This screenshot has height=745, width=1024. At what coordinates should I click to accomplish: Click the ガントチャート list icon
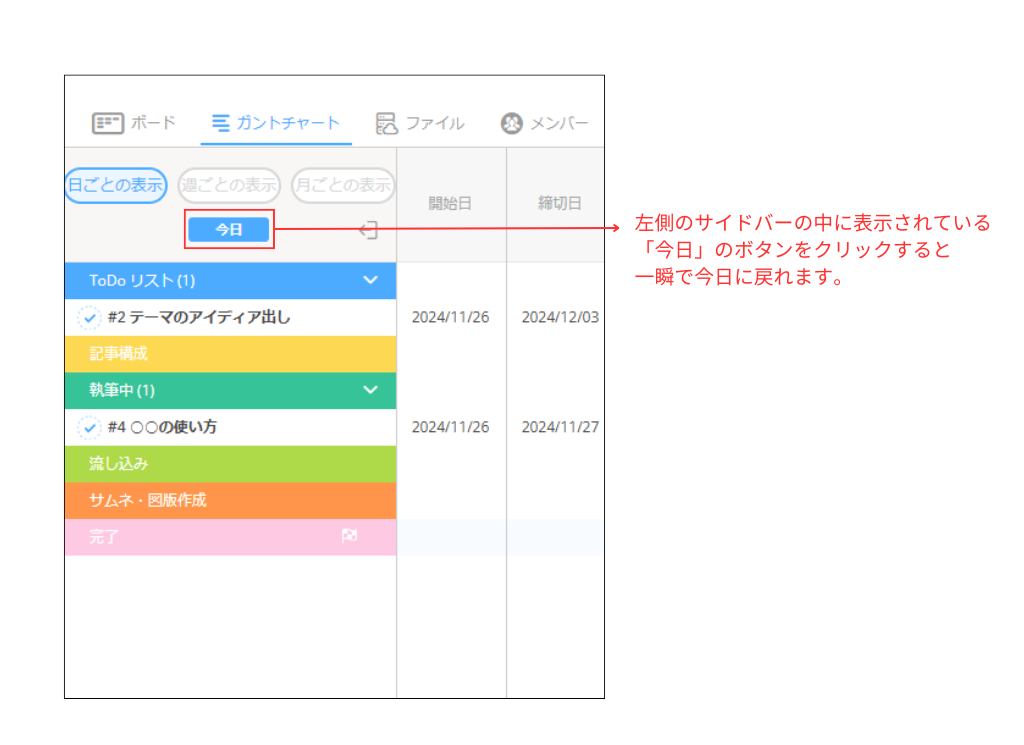click(x=219, y=122)
